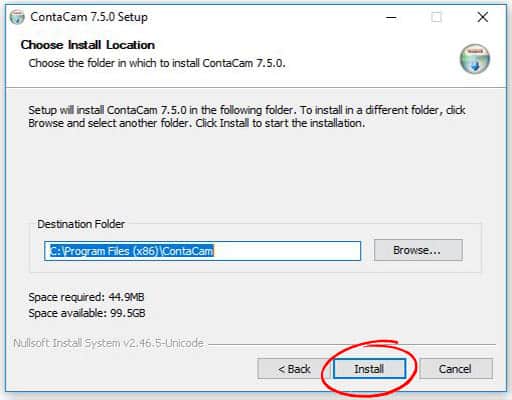Click the ContaCam 7.5.0 Setup title text
This screenshot has width=512, height=400.
pos(89,17)
